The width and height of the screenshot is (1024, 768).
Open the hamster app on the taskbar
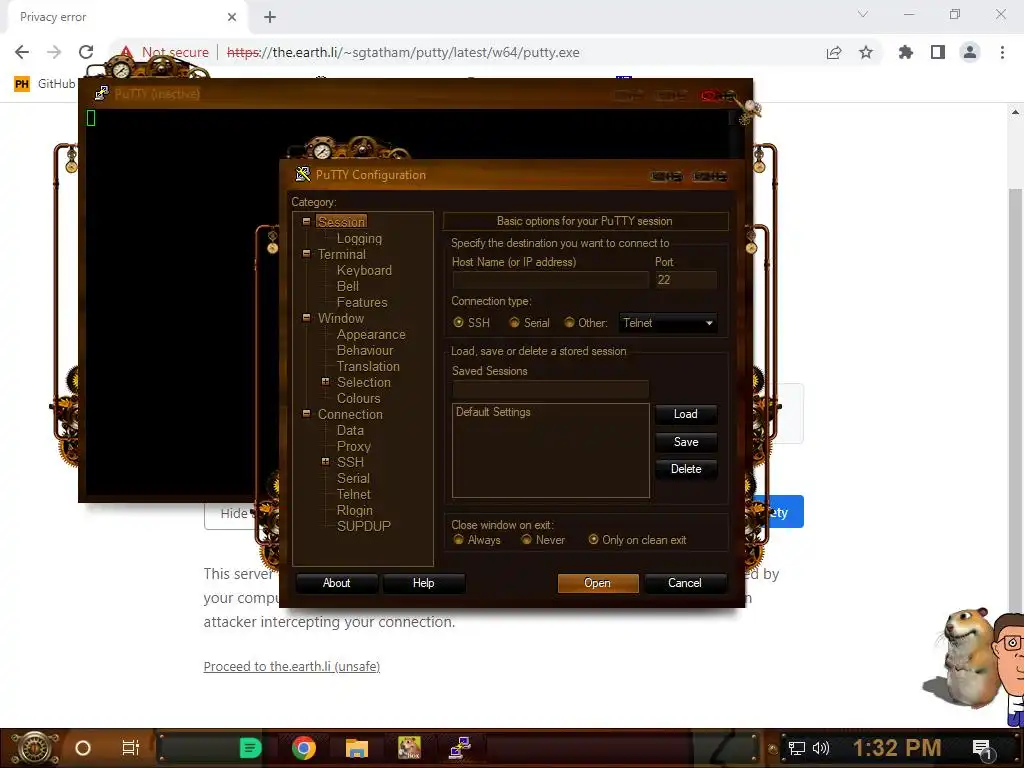(409, 748)
